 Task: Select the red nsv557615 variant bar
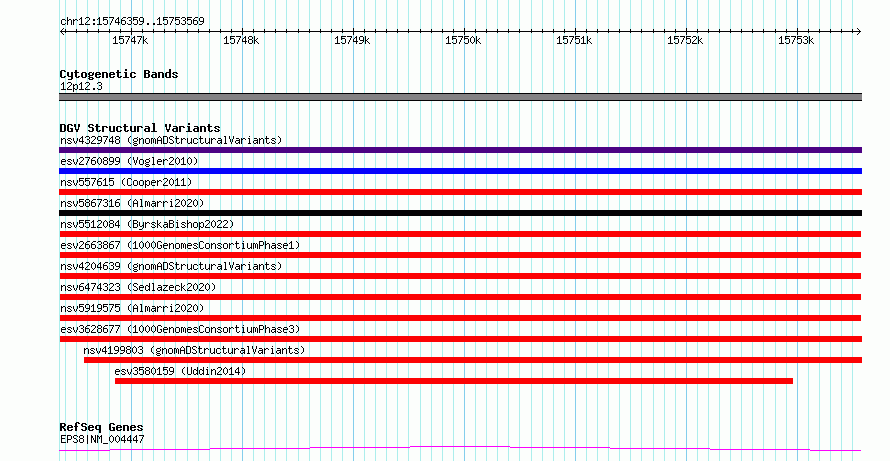(x=460, y=192)
